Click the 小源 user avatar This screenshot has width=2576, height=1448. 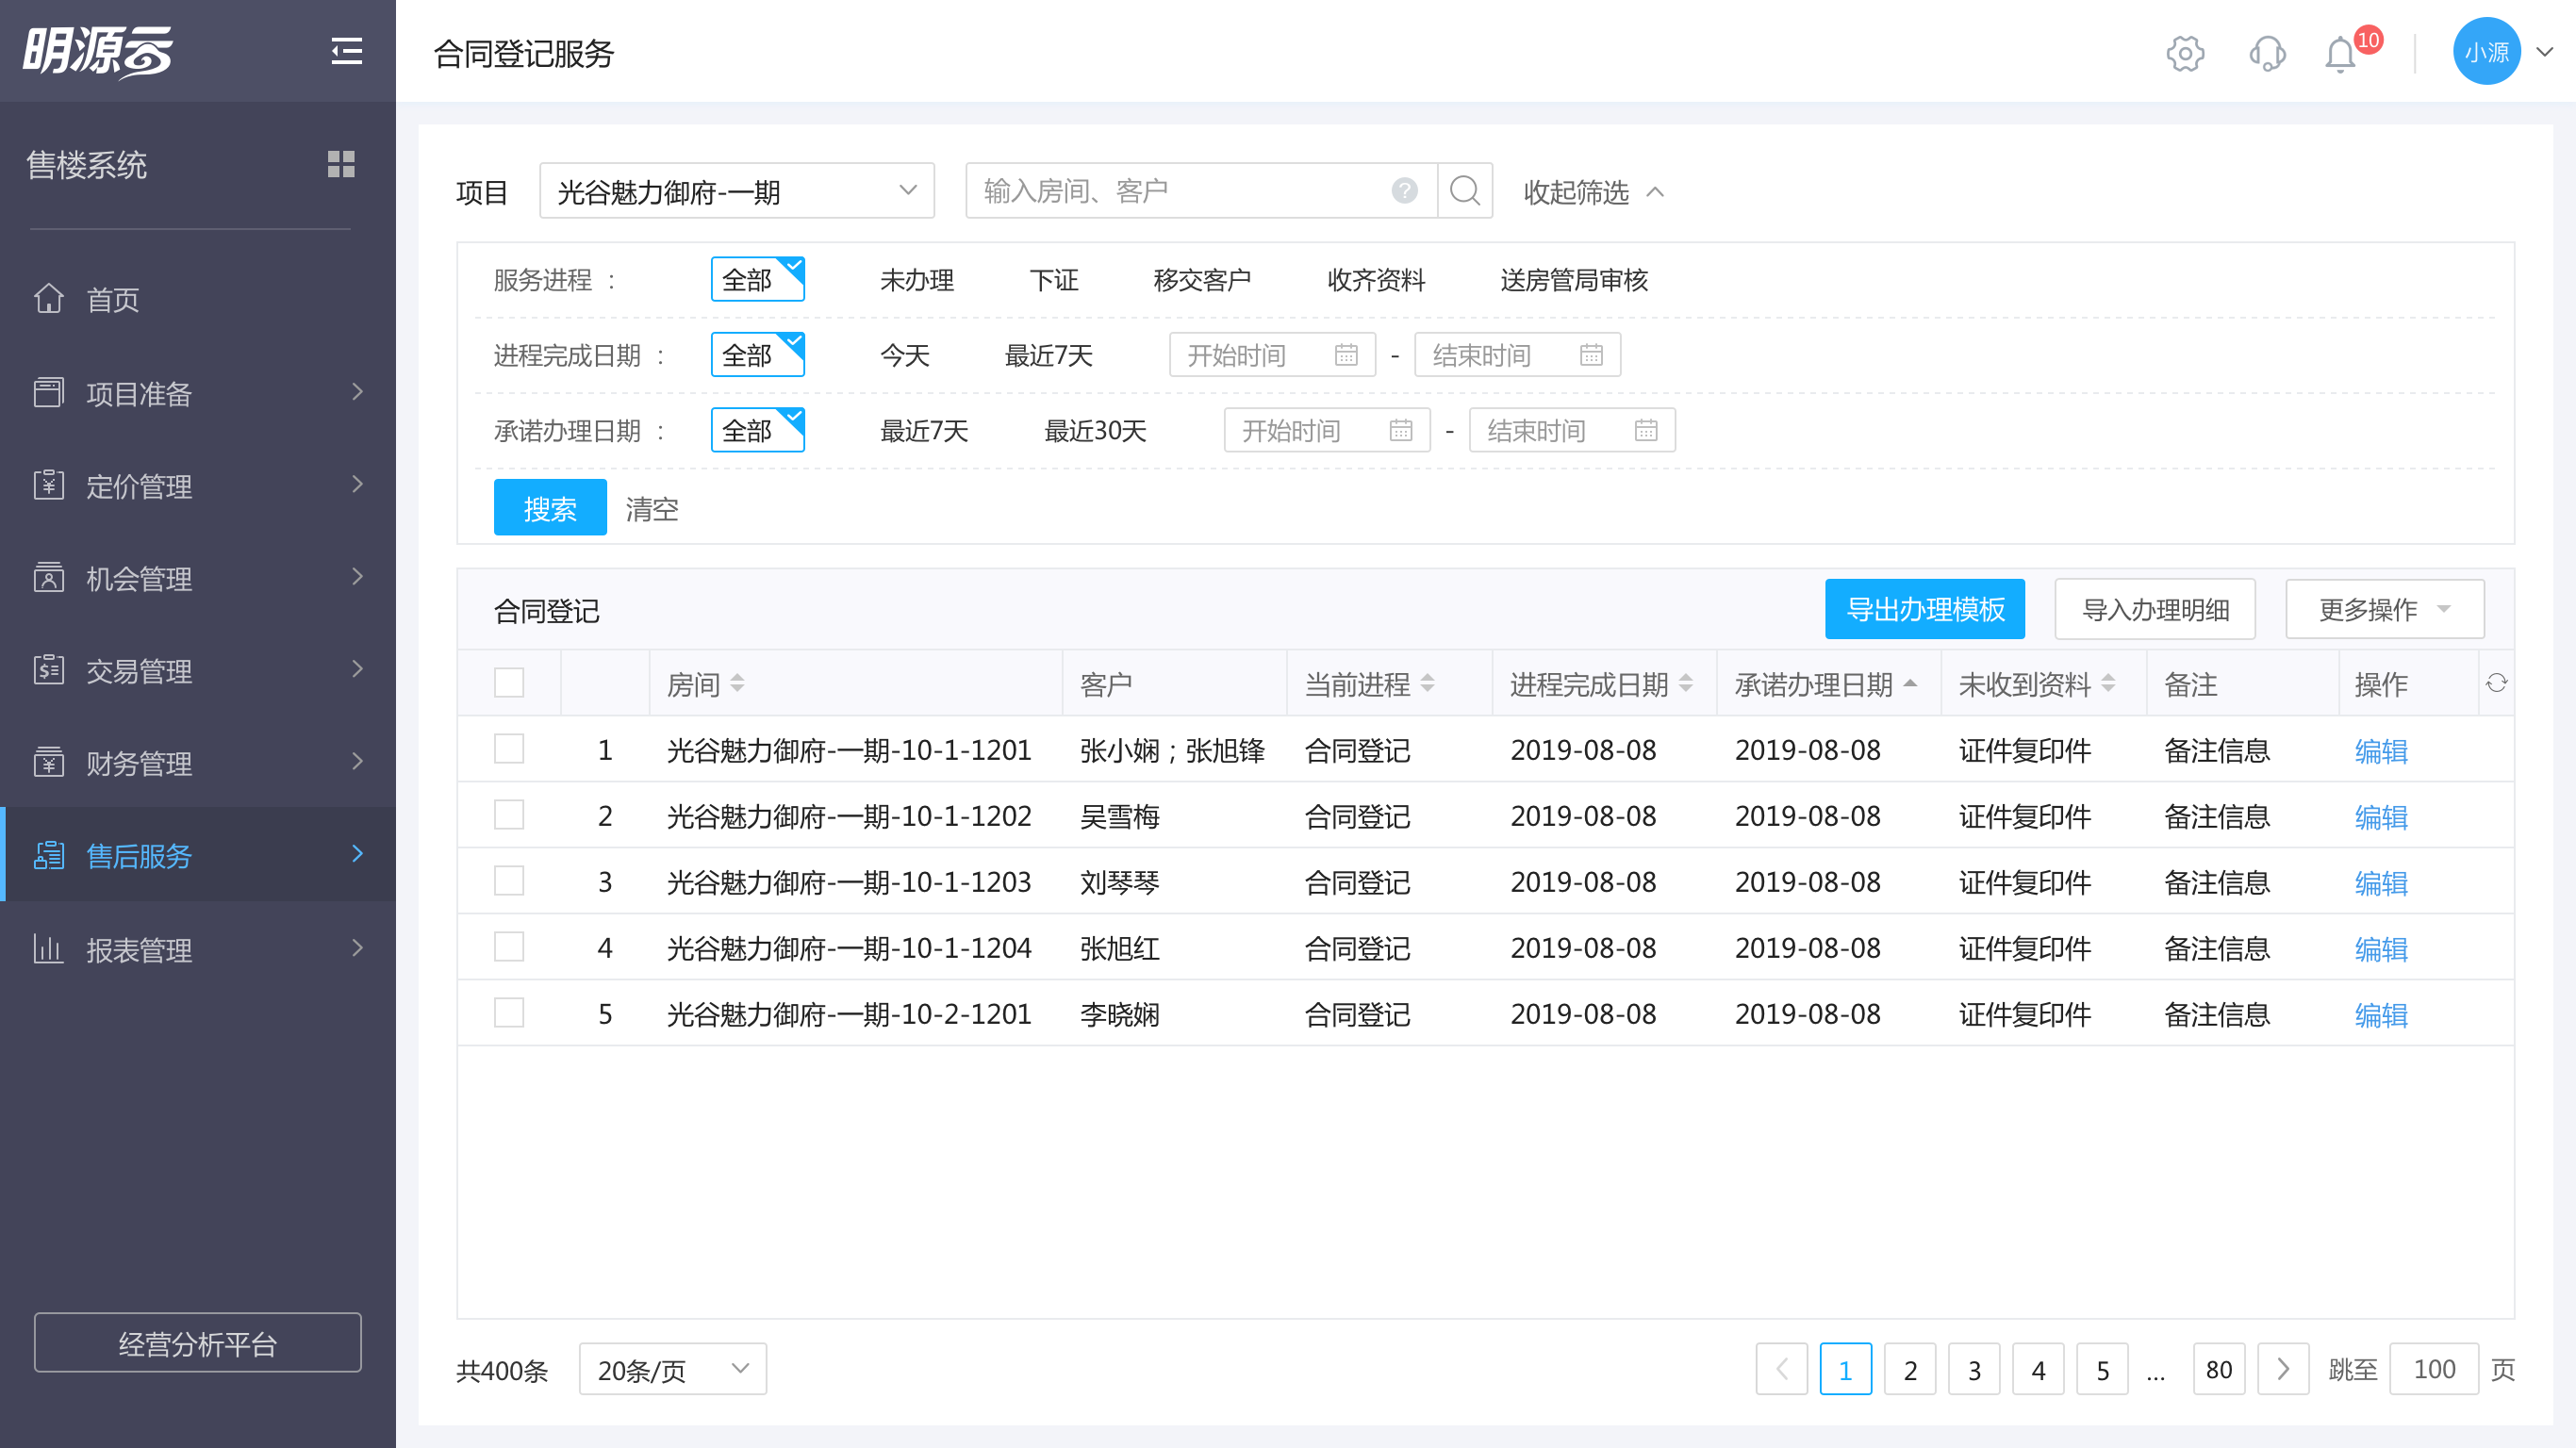[x=2486, y=52]
